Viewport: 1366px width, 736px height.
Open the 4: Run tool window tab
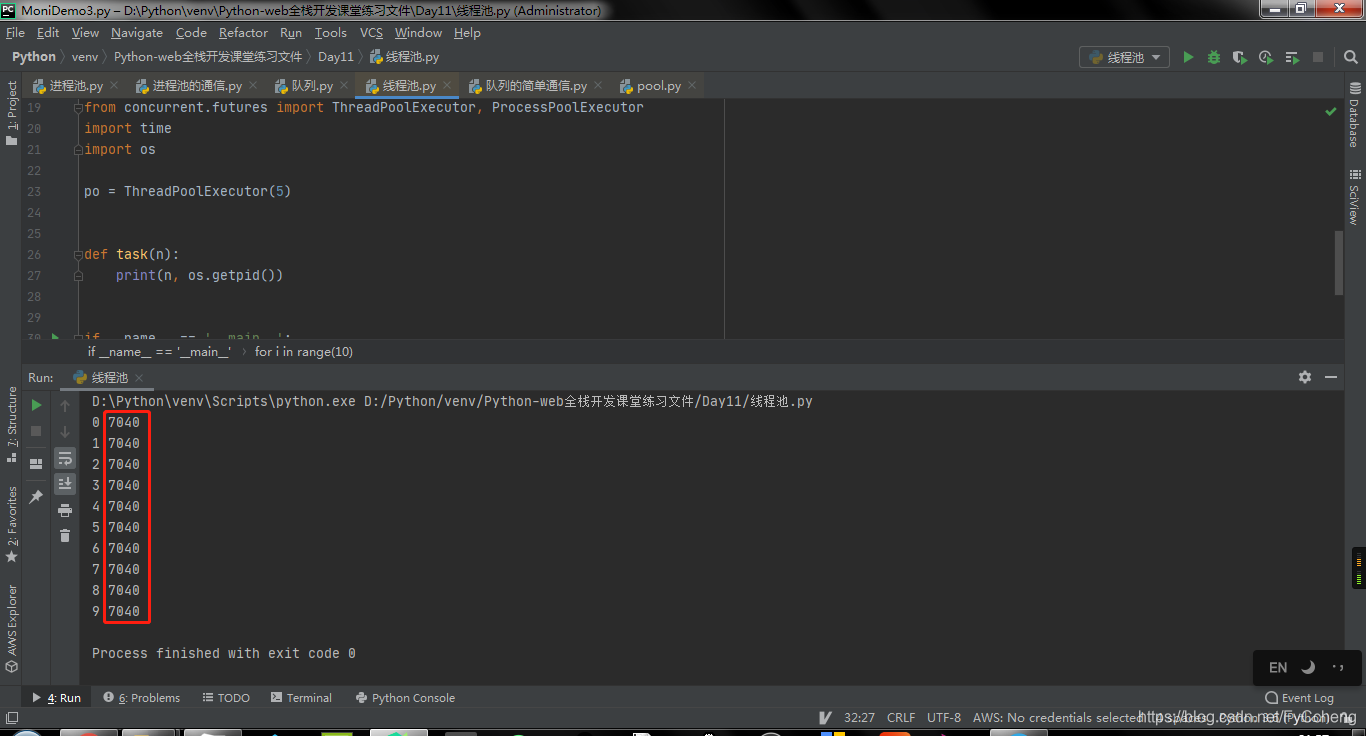point(57,698)
